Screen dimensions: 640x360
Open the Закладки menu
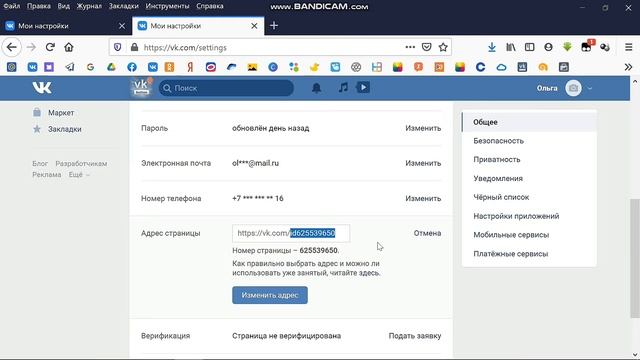(x=123, y=6)
